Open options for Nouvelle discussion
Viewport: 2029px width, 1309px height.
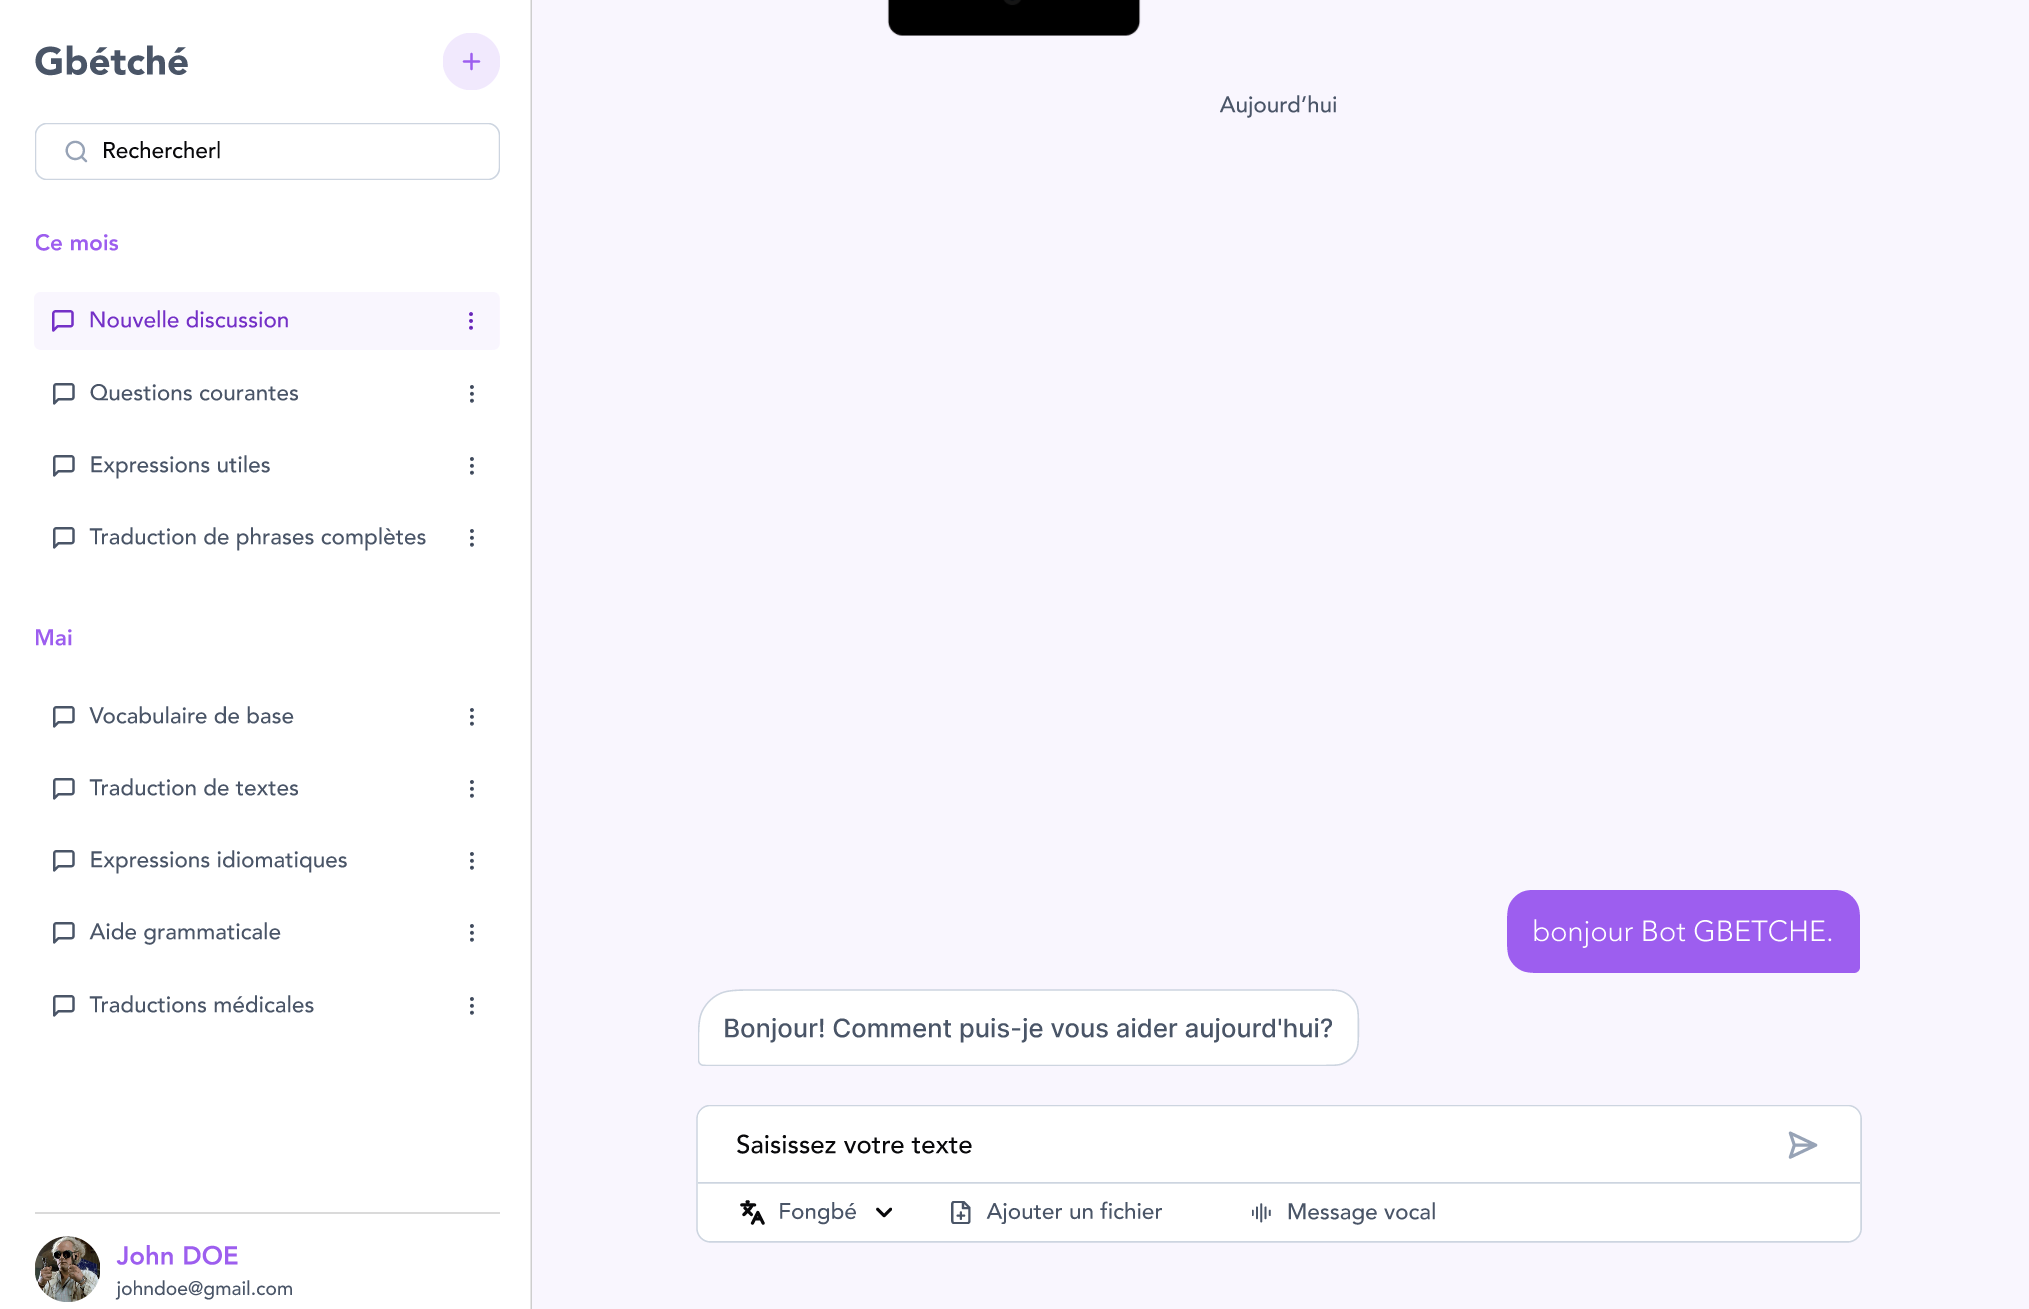click(471, 321)
